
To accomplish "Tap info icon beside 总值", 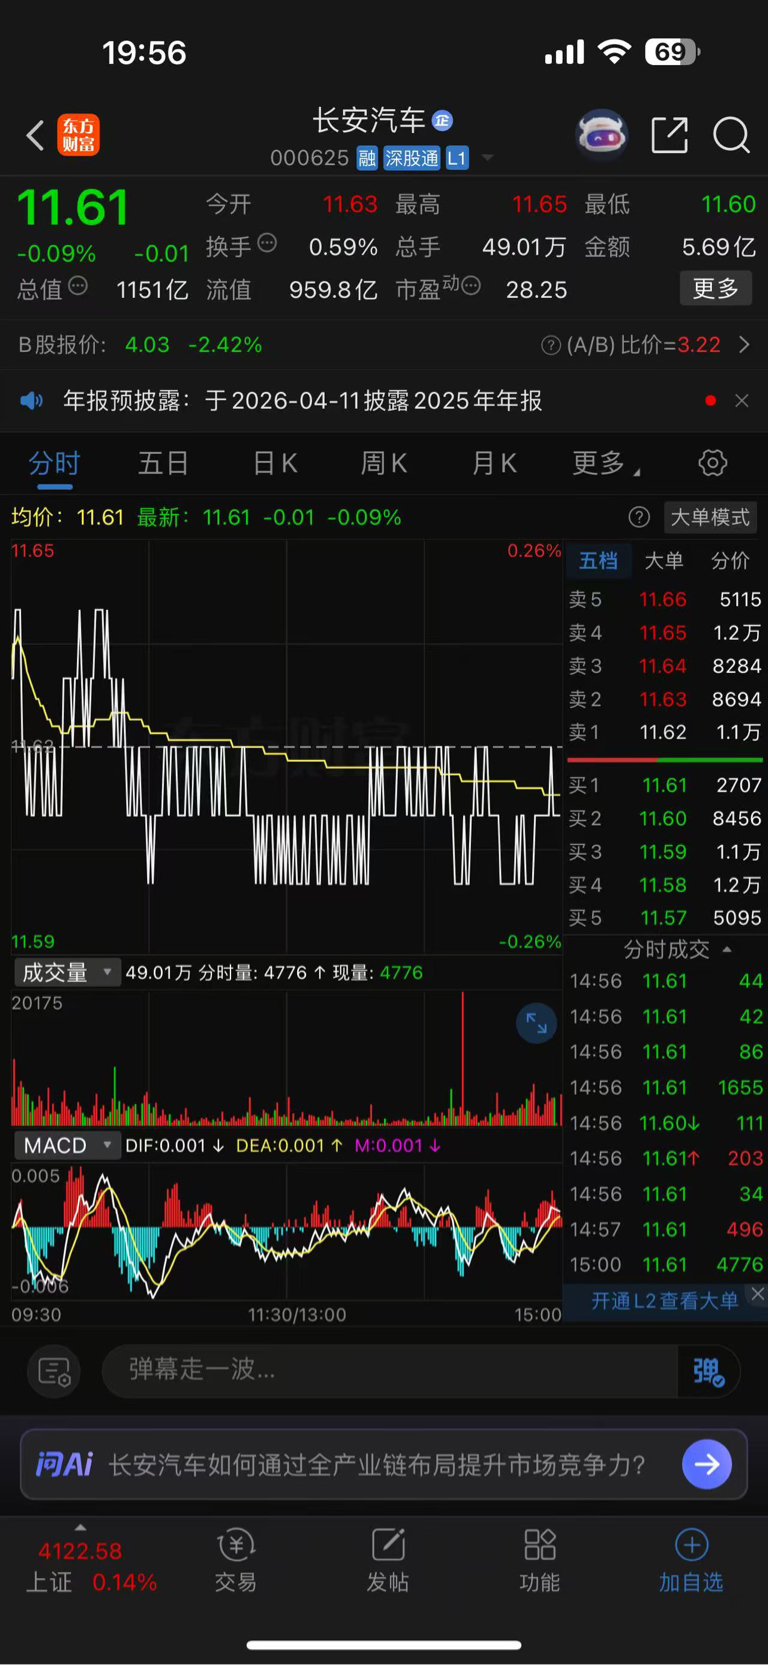I will coord(78,286).
